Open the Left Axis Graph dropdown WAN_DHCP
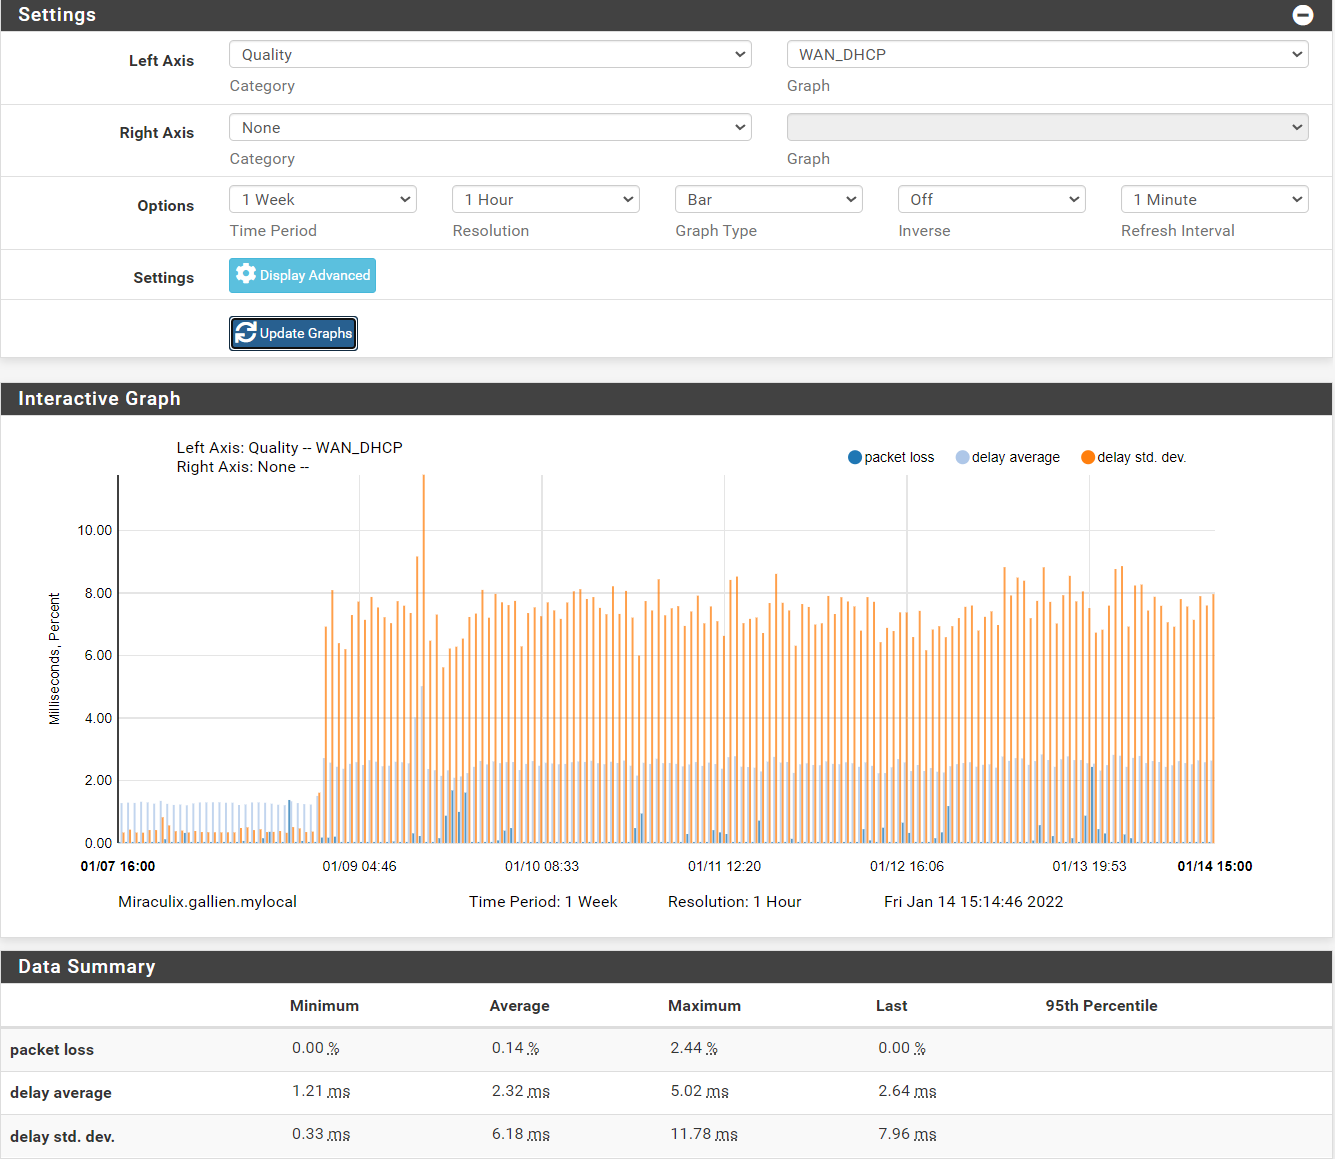 (x=1047, y=54)
